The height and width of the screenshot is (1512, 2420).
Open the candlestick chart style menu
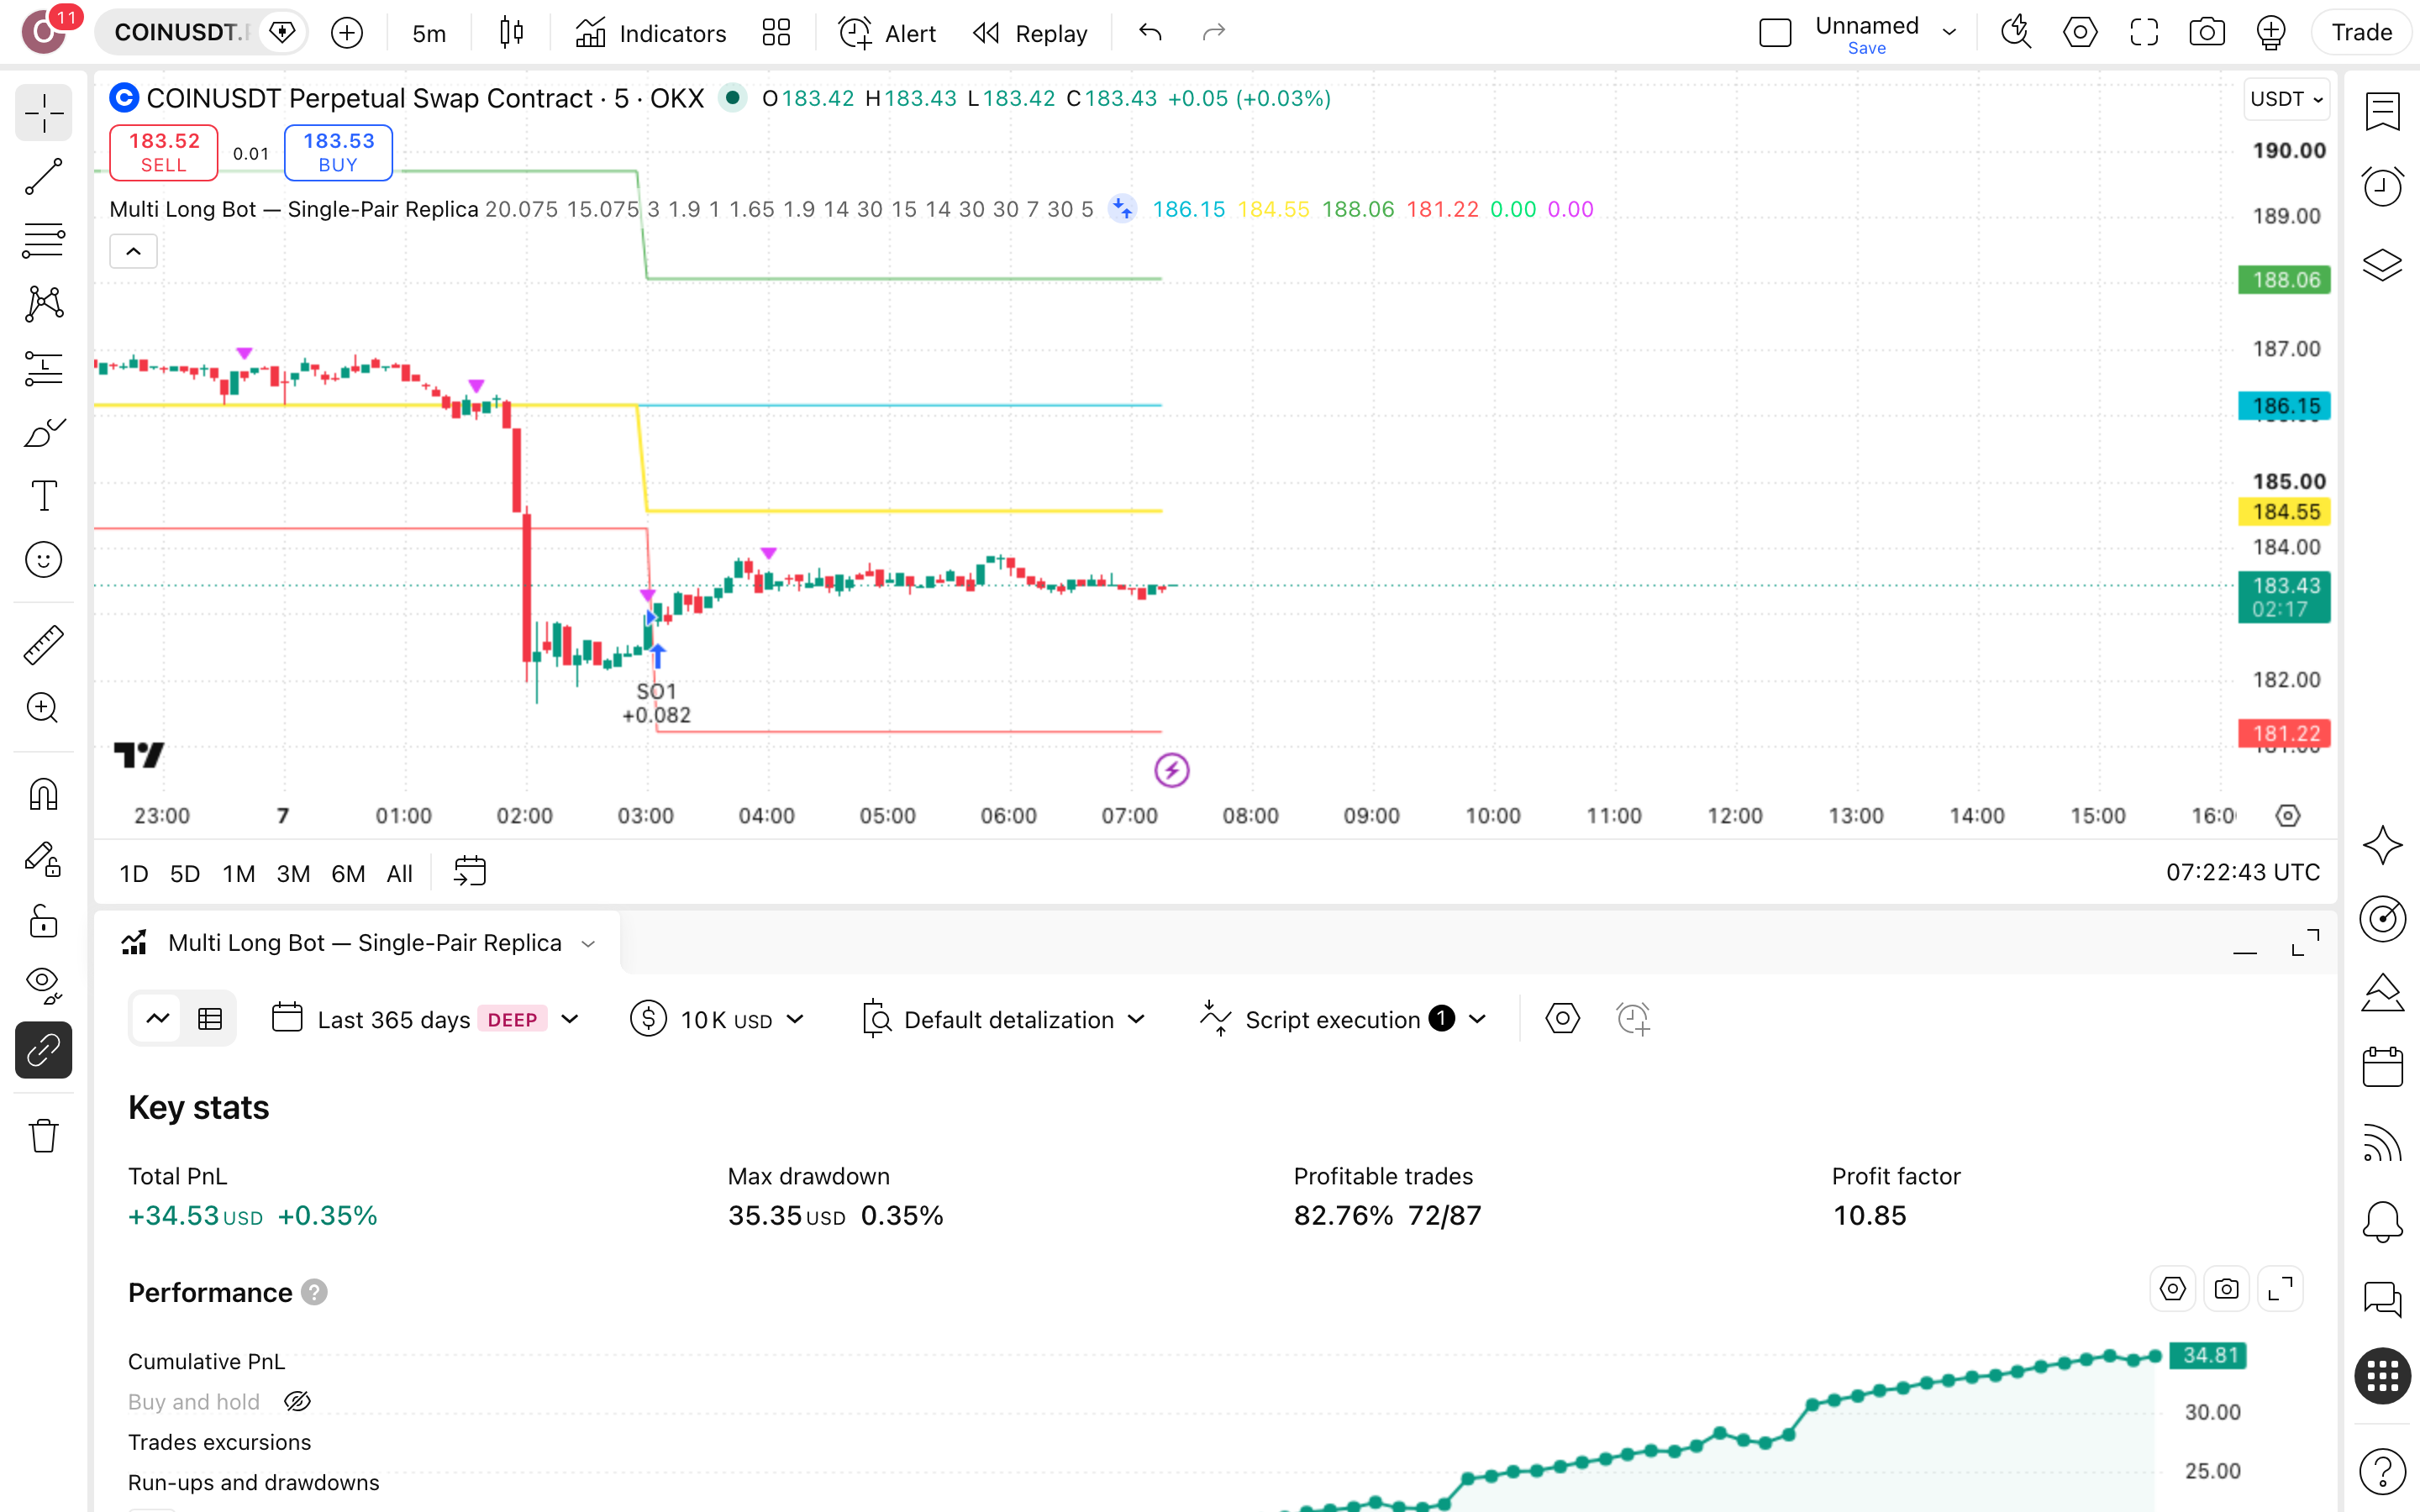click(x=511, y=33)
